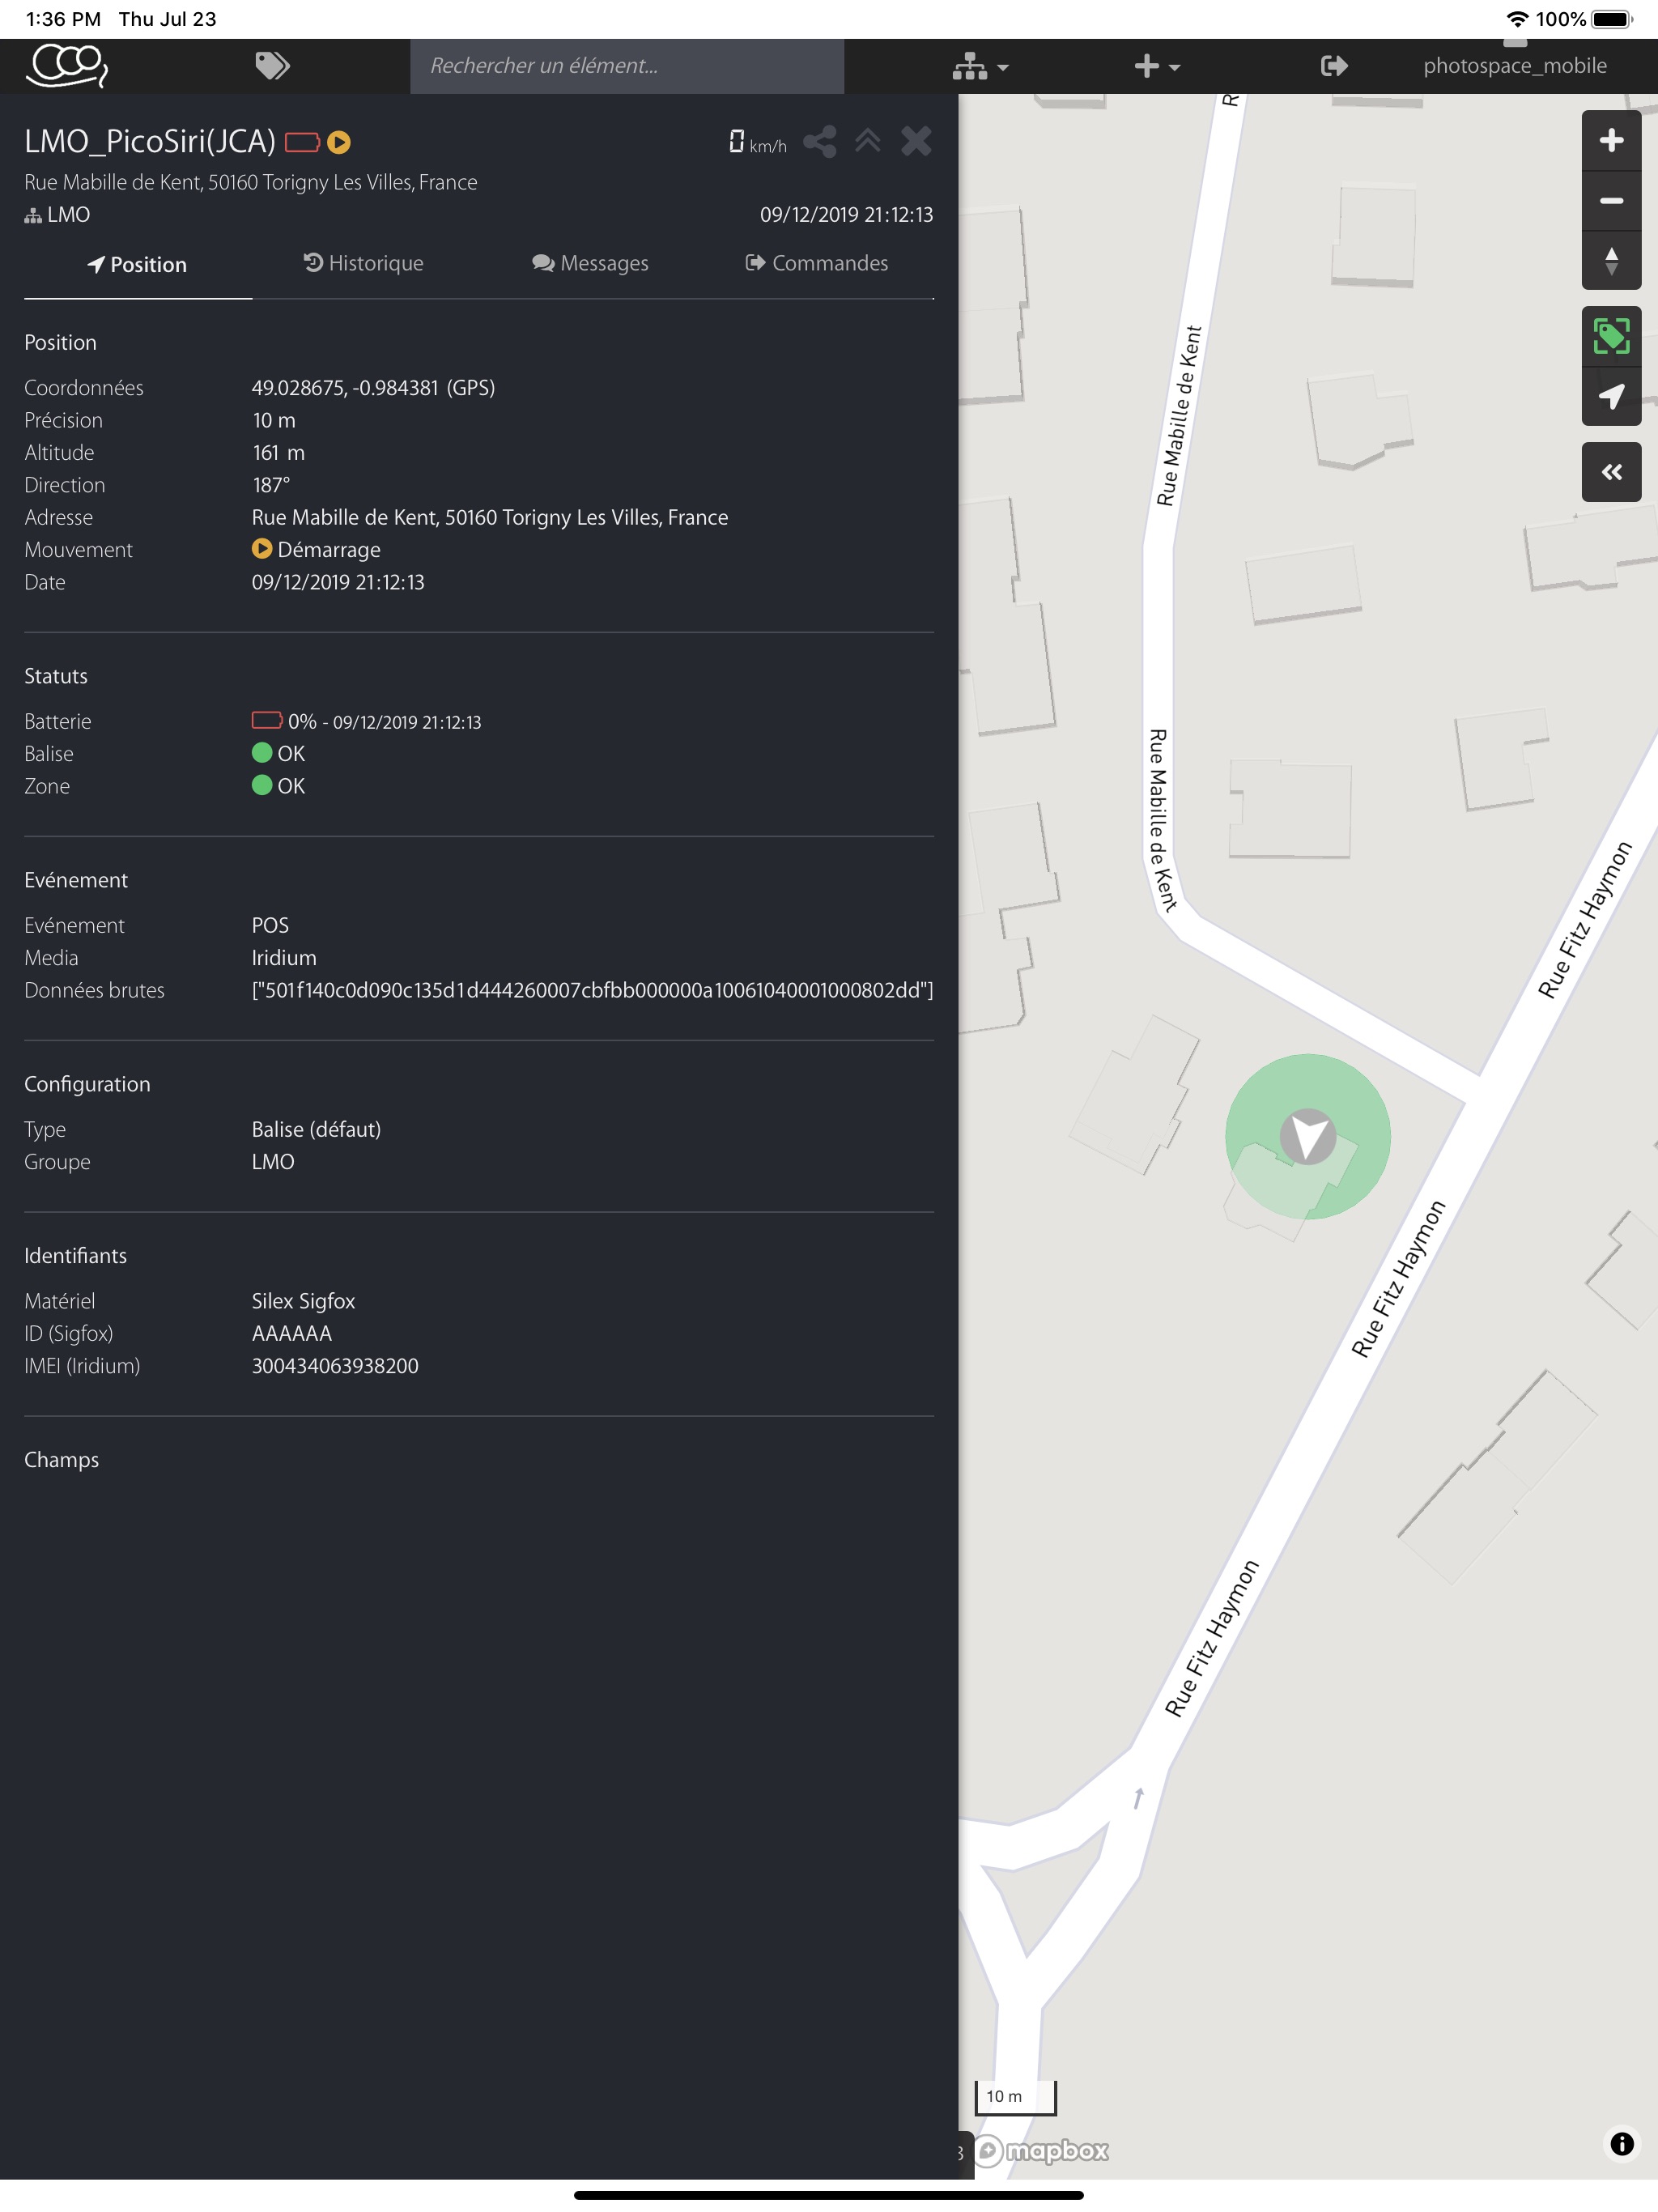Click the logout arrow icon

click(x=1334, y=66)
